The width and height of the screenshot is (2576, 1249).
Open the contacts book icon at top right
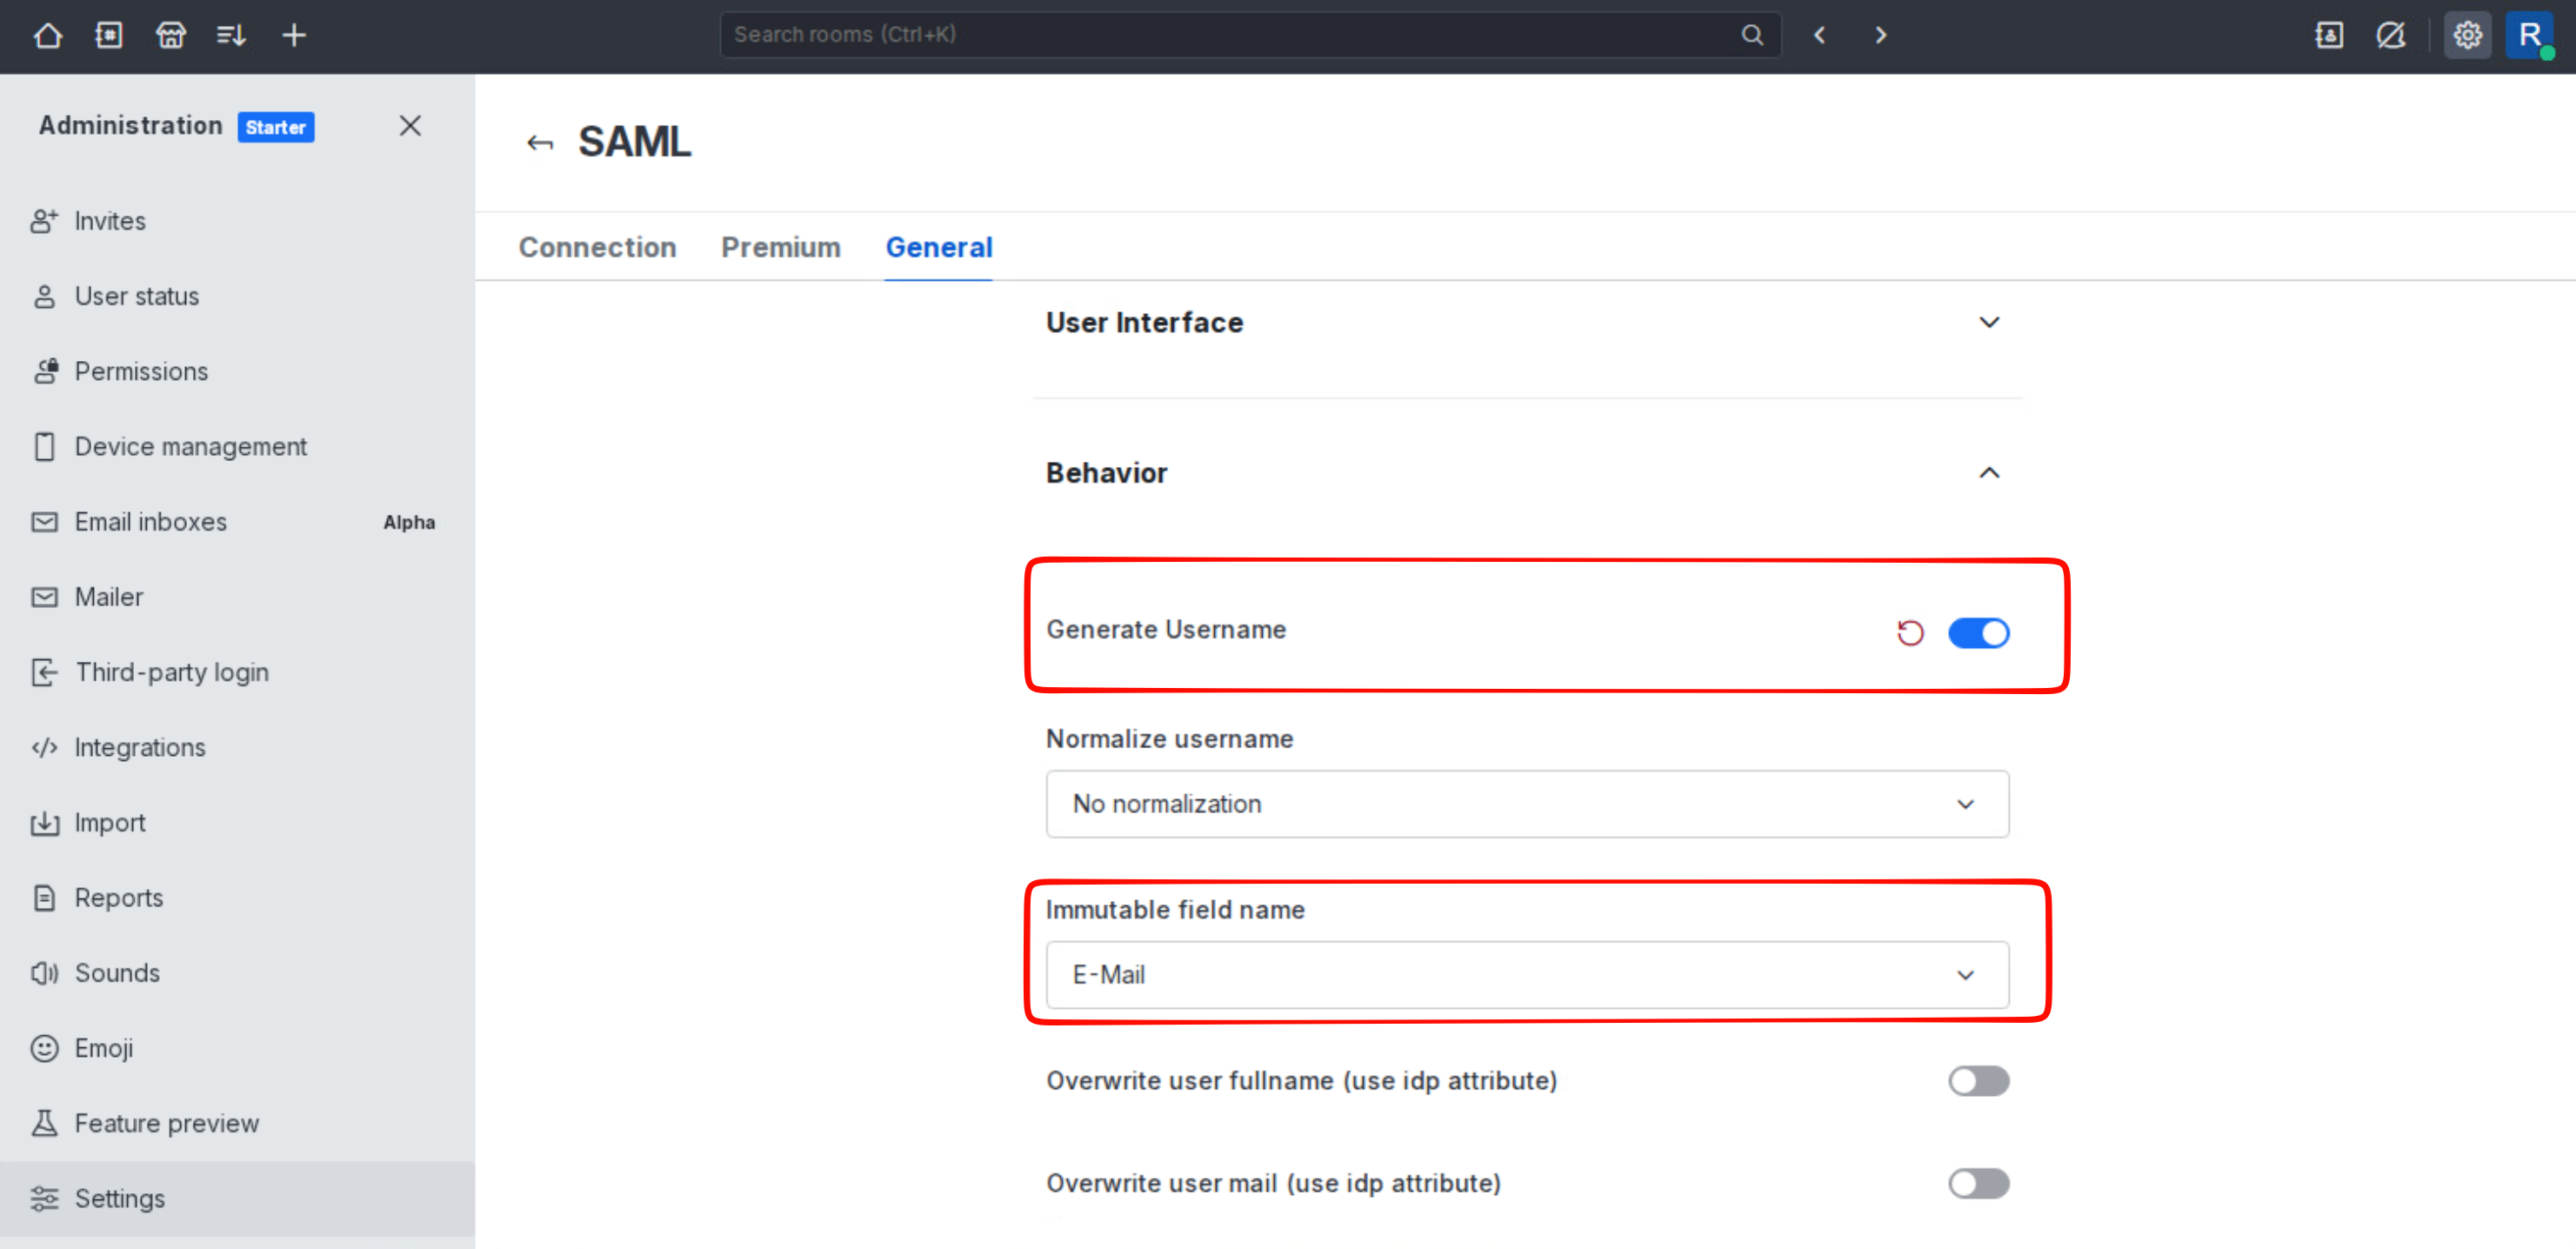click(2329, 35)
